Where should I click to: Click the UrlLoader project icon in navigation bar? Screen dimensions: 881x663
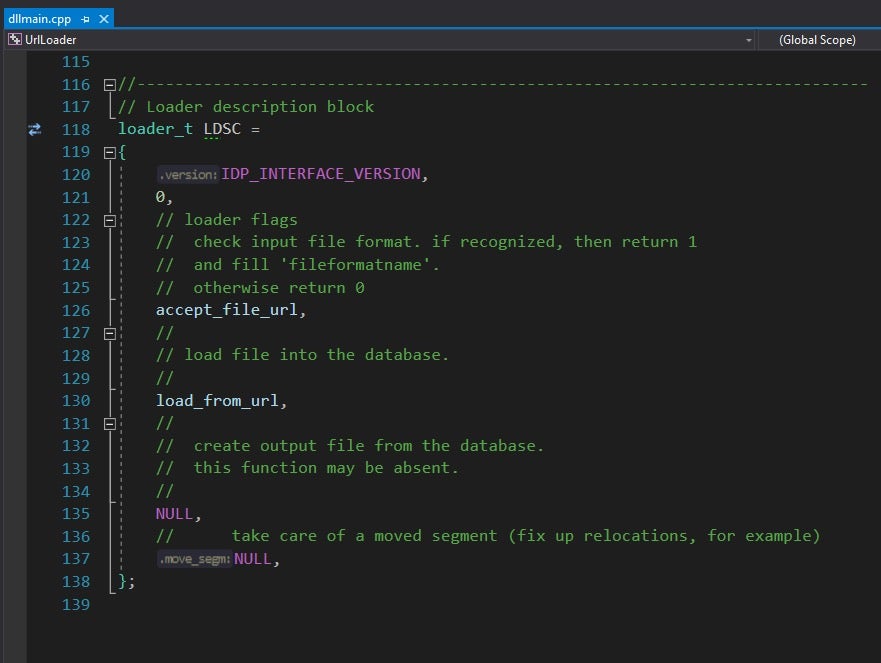(x=14, y=40)
